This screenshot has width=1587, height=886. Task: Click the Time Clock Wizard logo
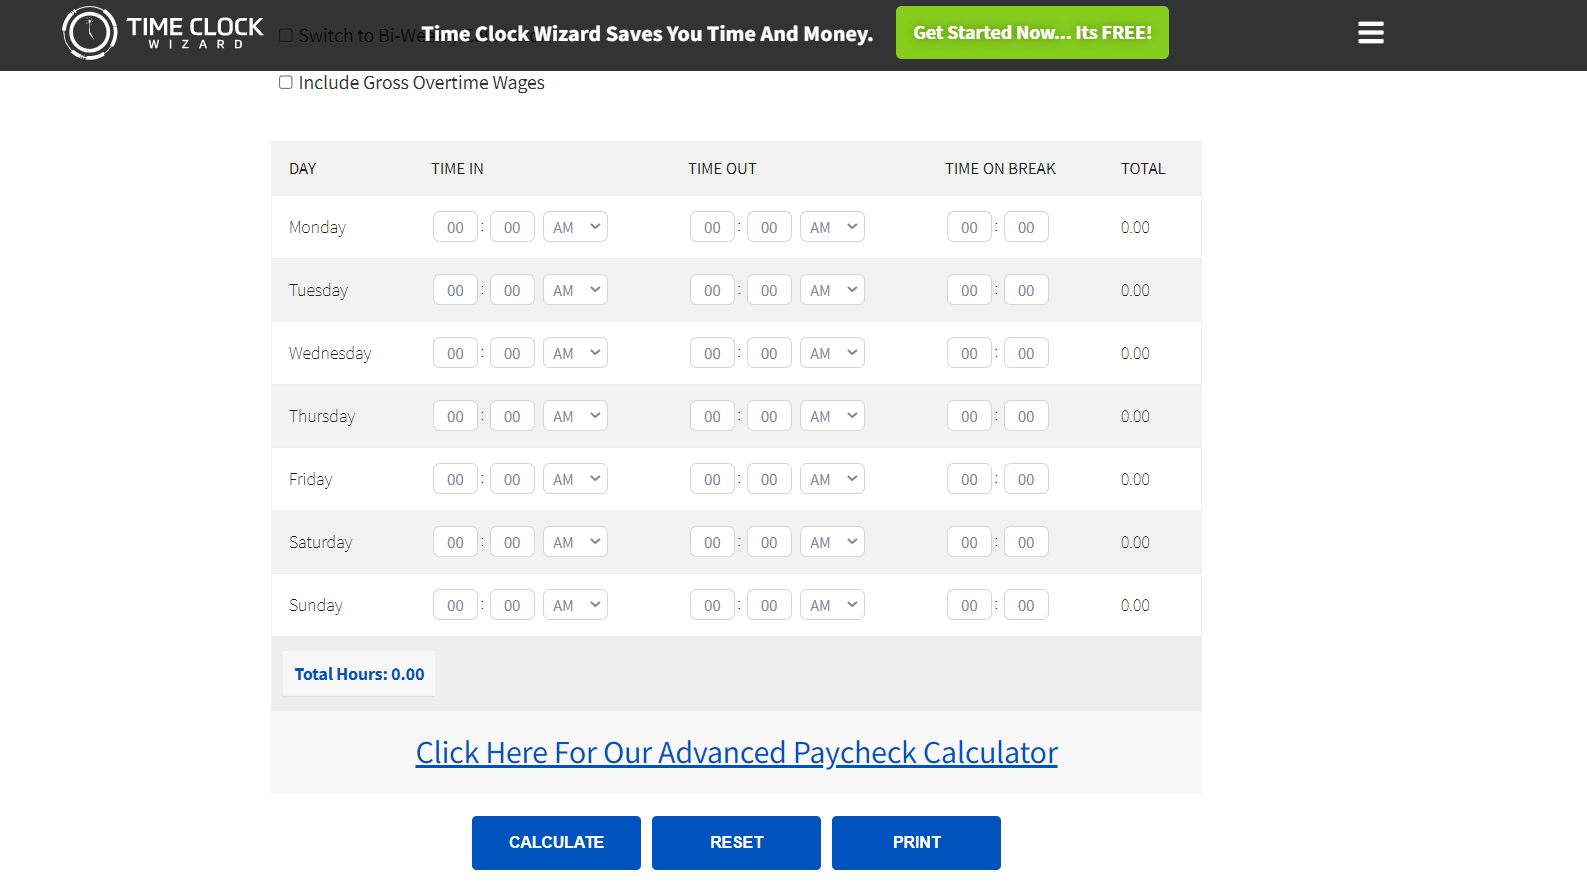coord(163,33)
